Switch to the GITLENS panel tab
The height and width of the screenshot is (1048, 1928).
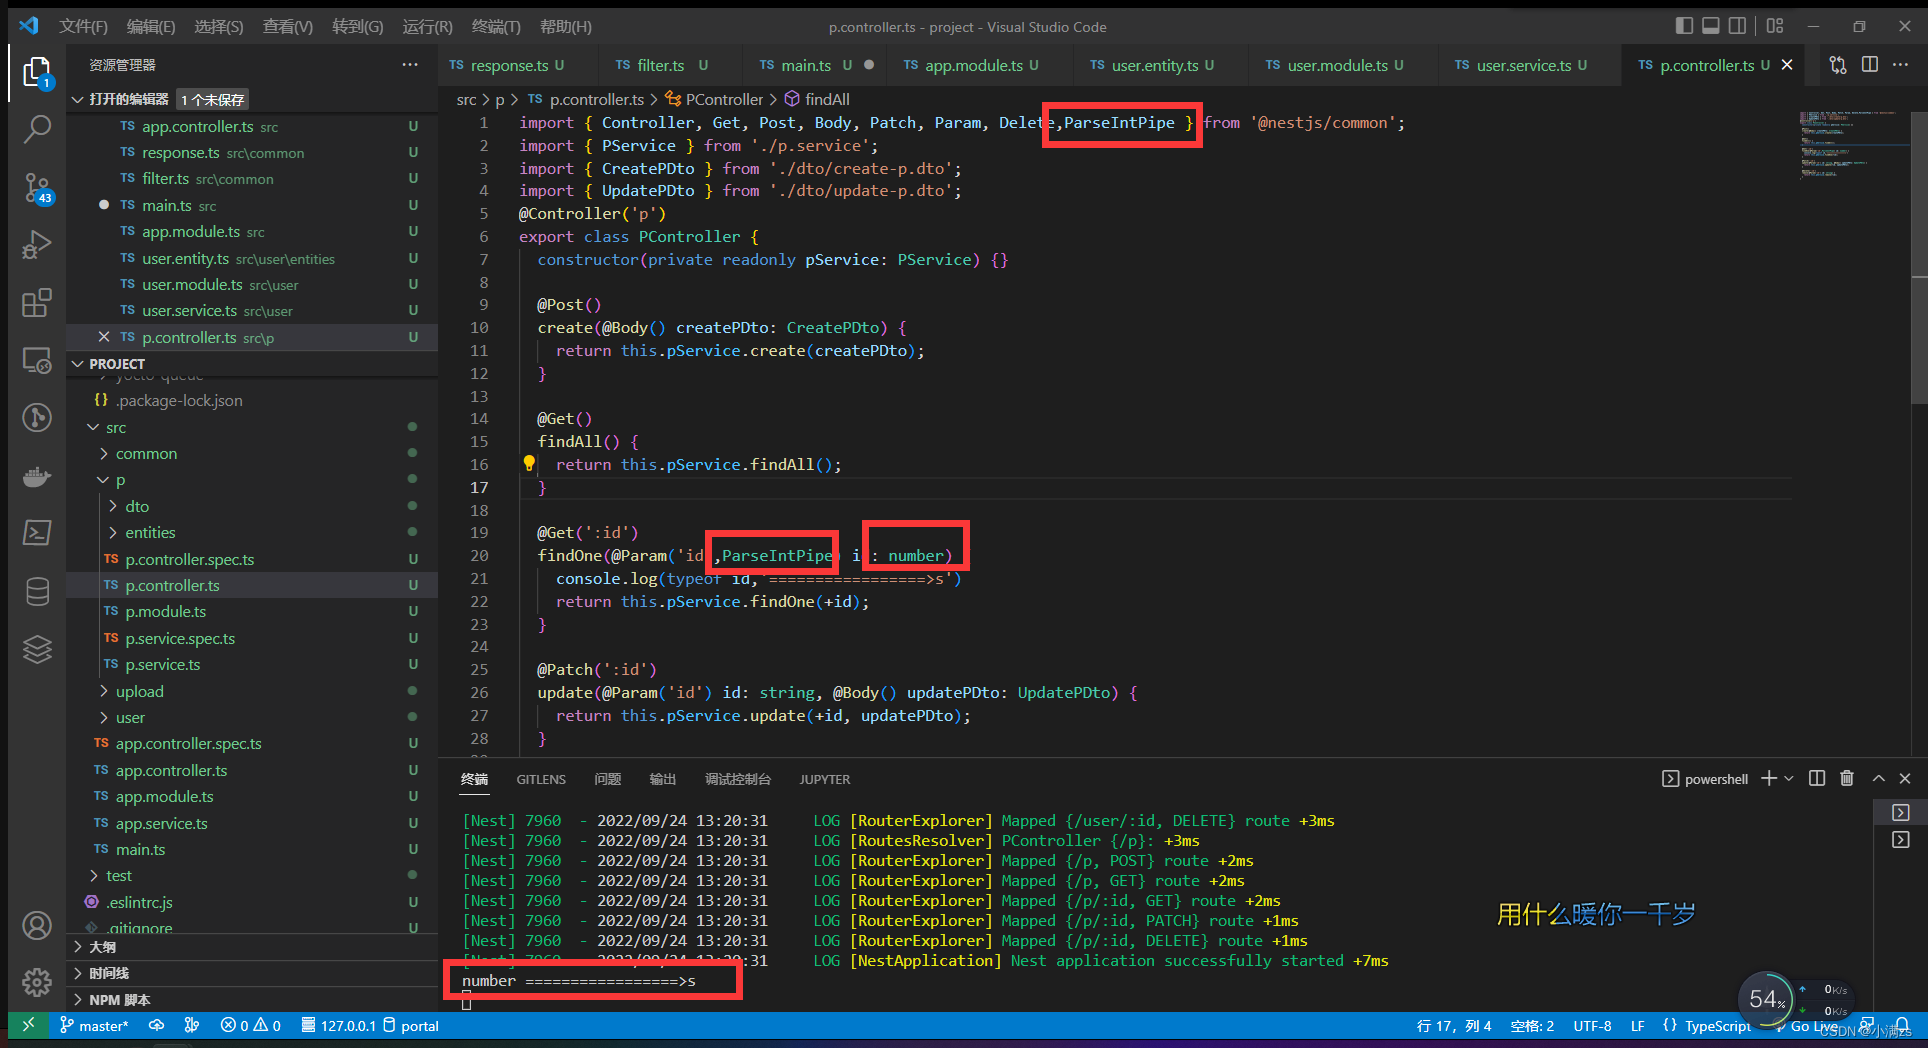tap(540, 779)
